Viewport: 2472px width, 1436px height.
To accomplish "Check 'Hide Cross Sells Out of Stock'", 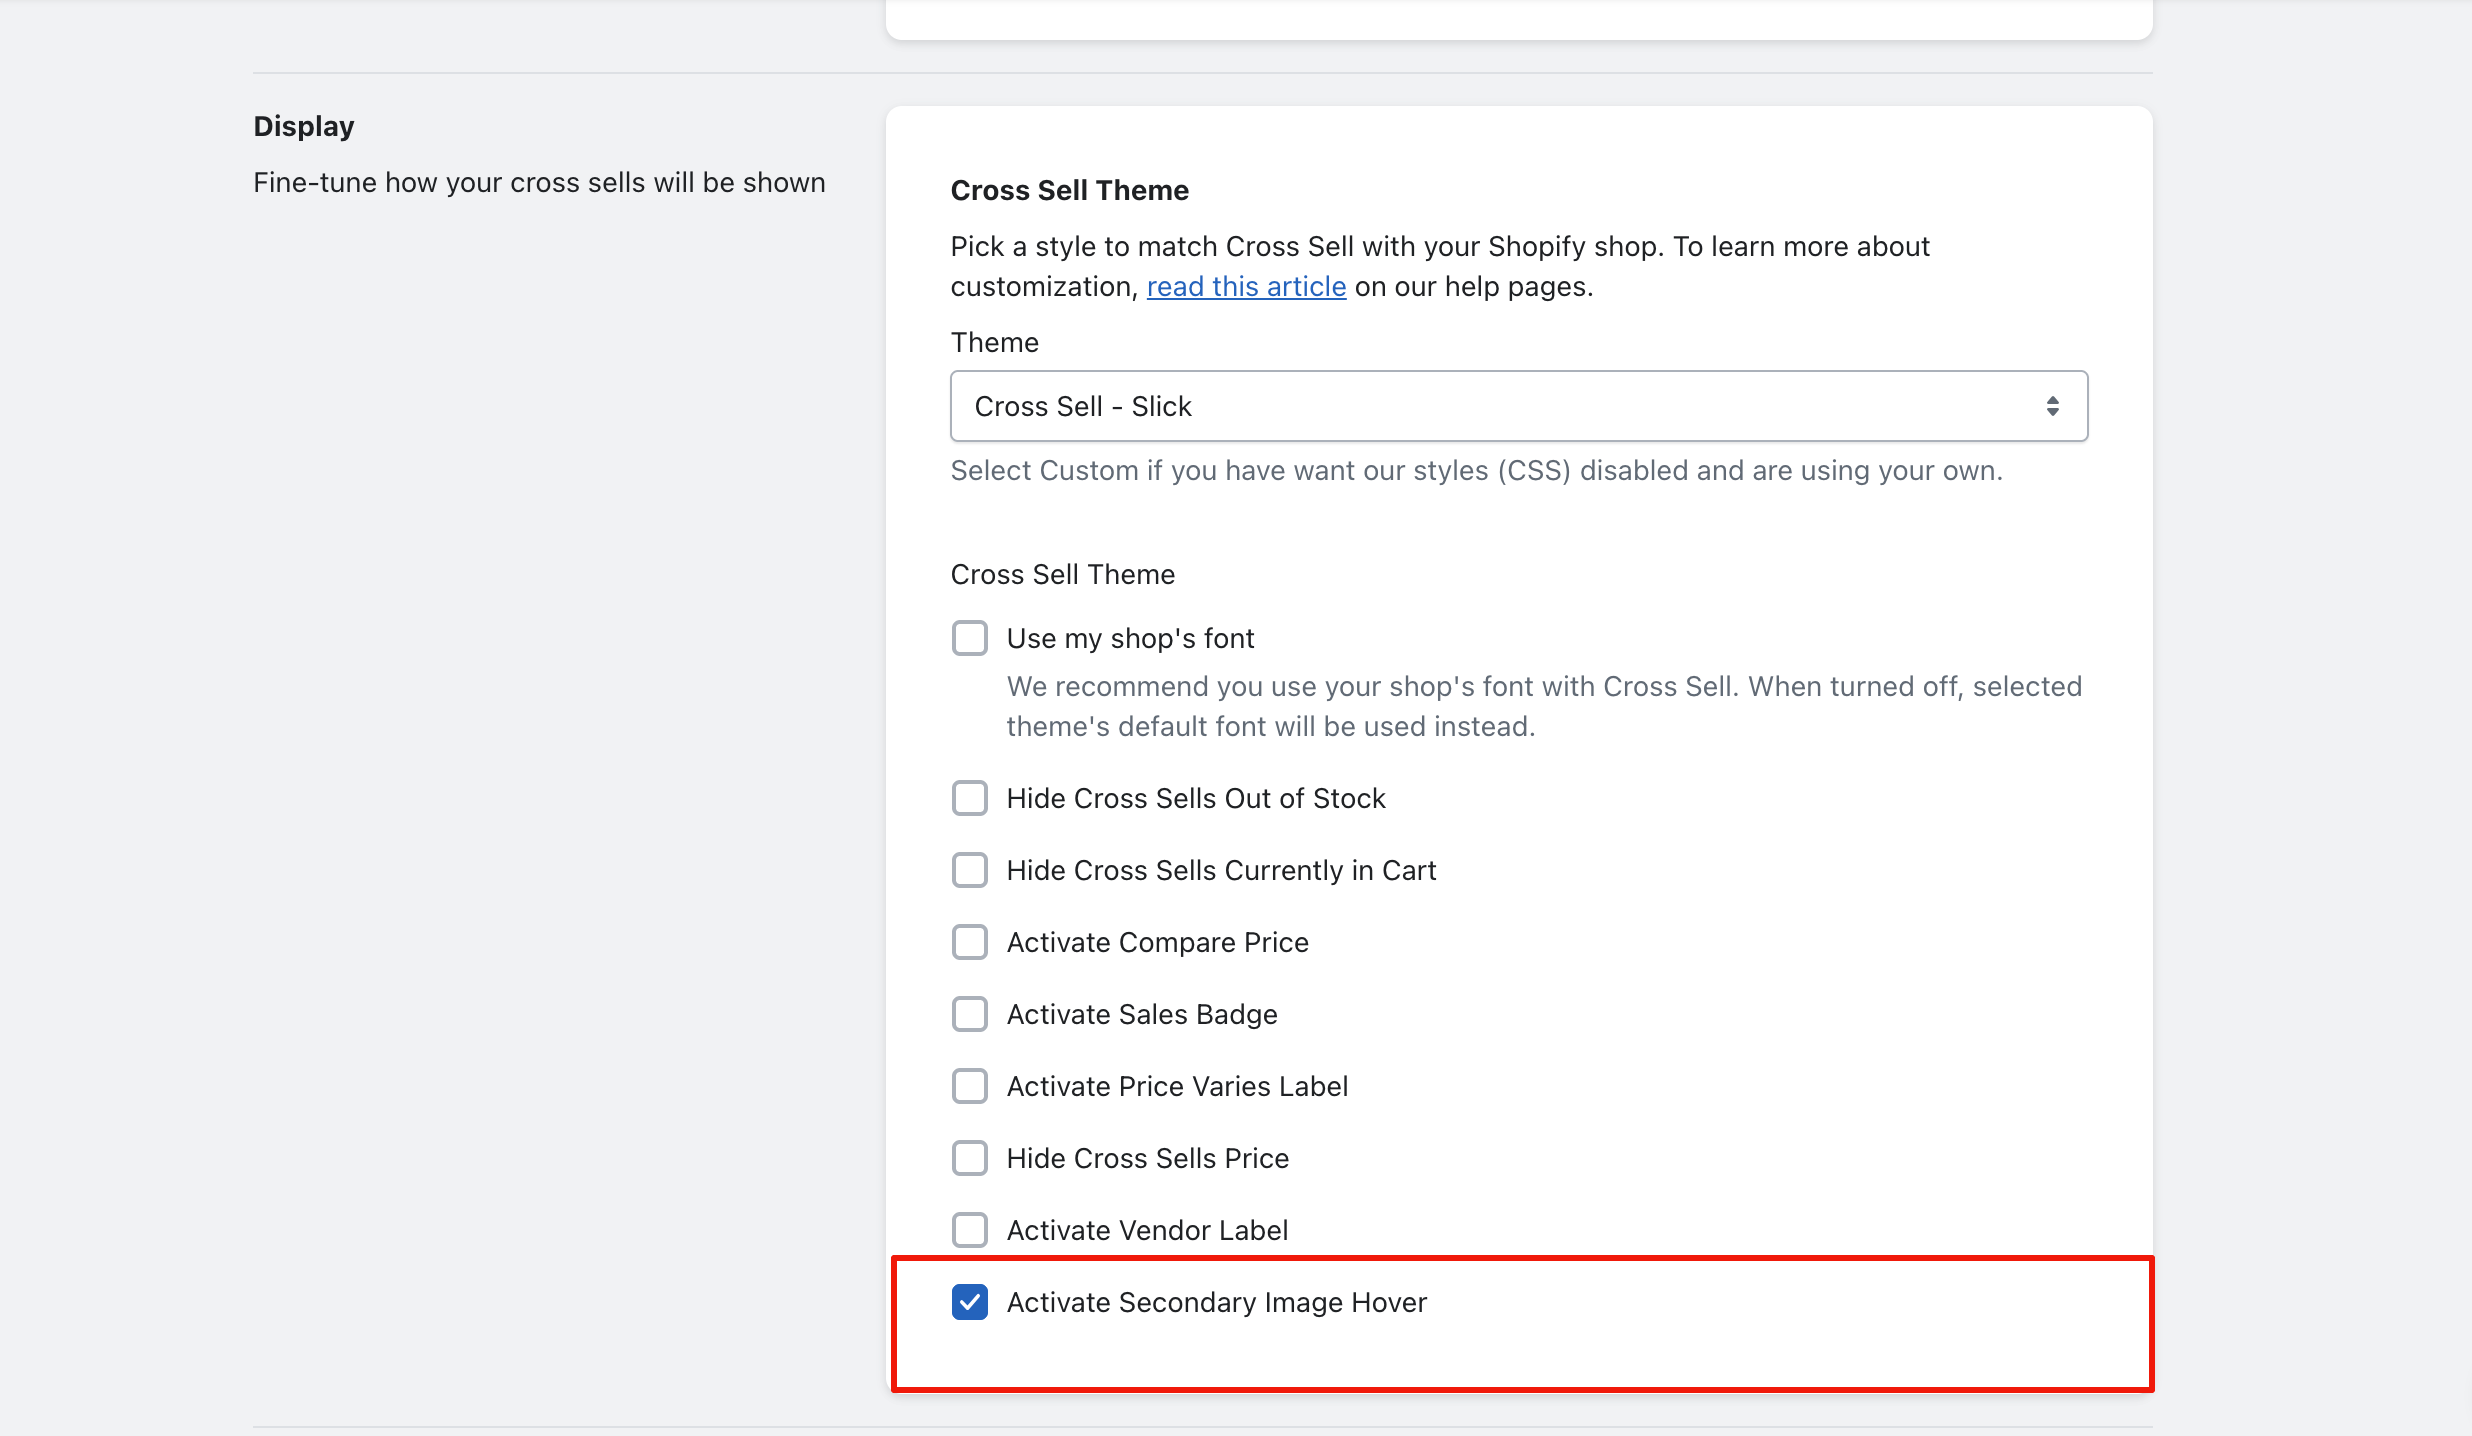I will click(x=969, y=798).
